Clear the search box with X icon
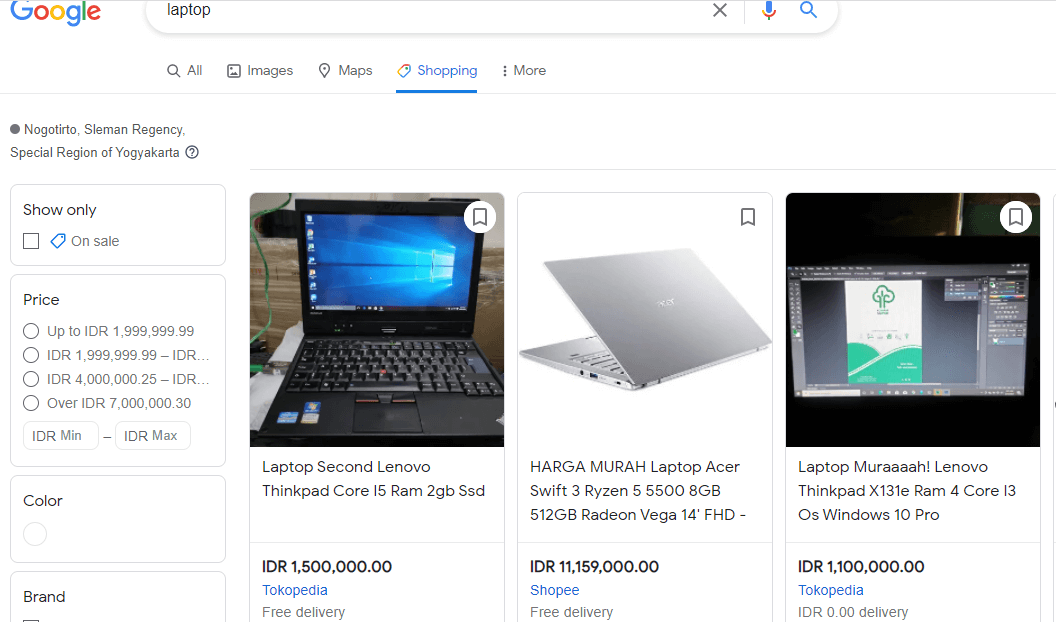The image size is (1056, 622). point(720,10)
